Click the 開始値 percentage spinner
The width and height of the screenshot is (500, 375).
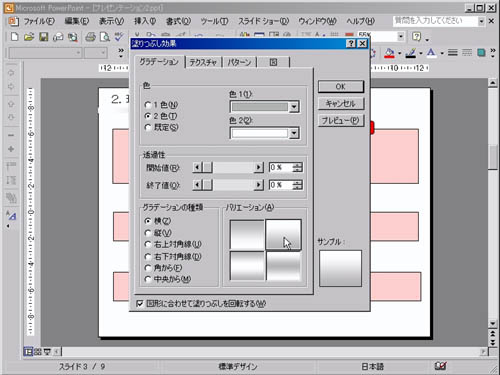coord(297,167)
